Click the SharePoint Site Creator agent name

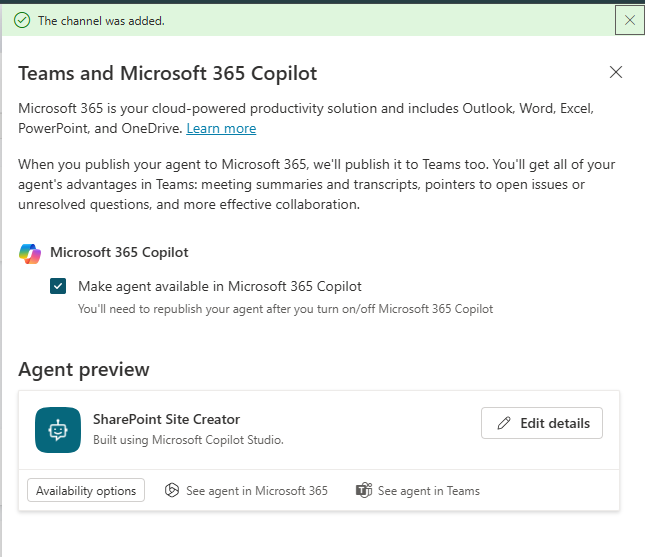(x=166, y=419)
